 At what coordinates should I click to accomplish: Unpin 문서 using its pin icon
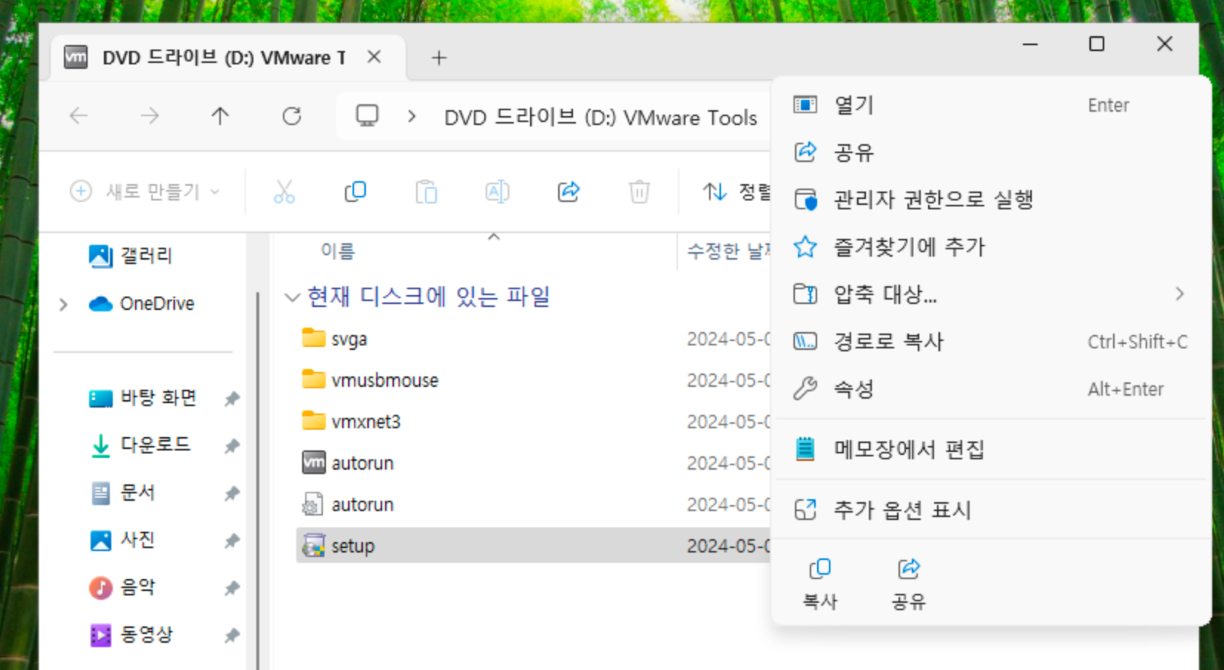pos(232,494)
